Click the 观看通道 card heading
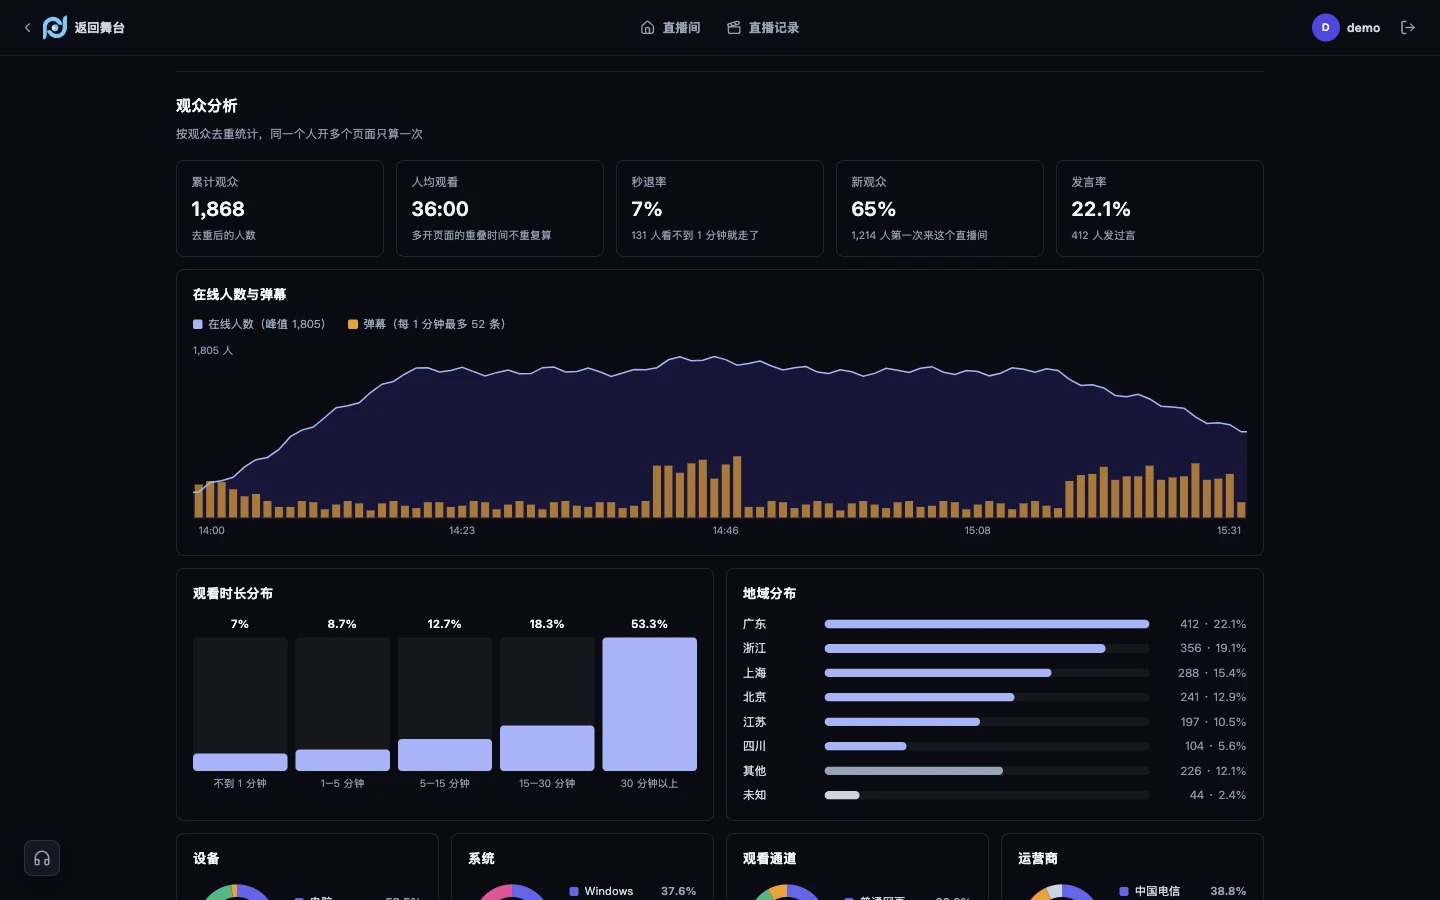The height and width of the screenshot is (900, 1440). point(769,858)
